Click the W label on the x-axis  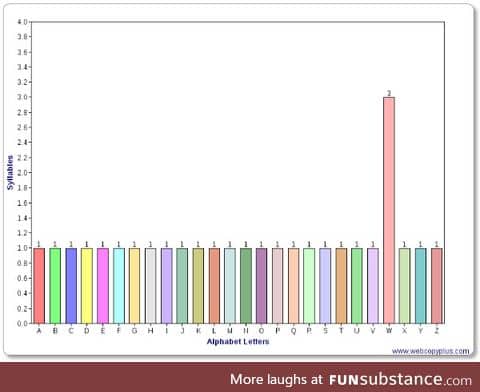[389, 331]
